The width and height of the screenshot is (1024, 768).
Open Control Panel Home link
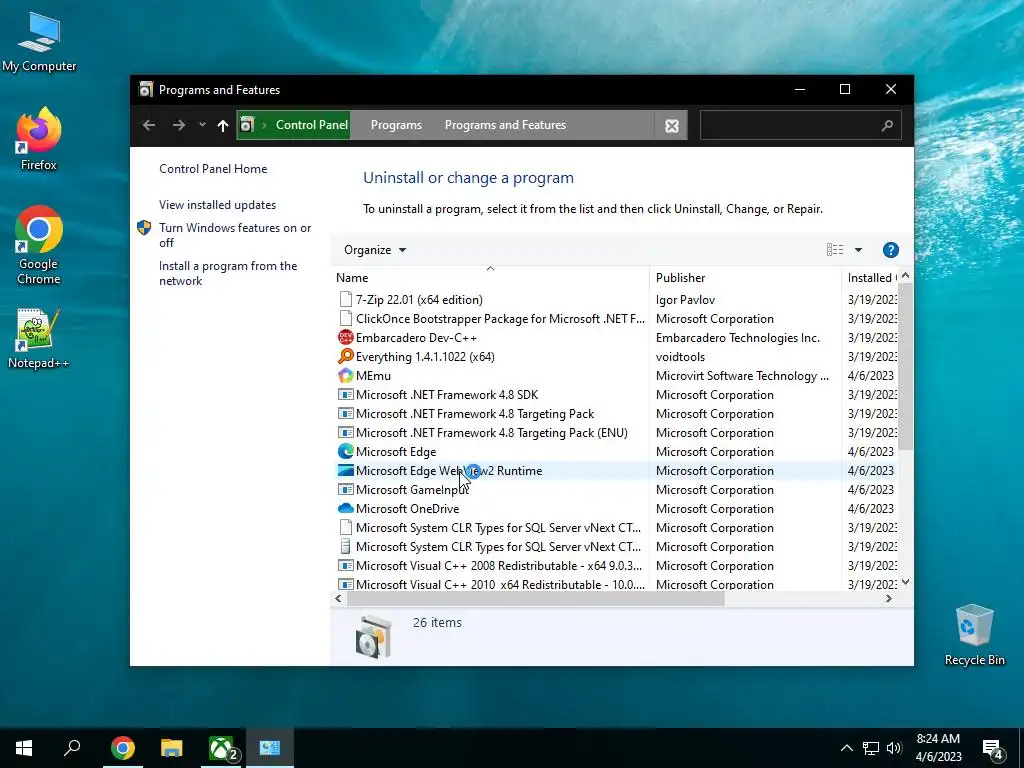tap(213, 168)
